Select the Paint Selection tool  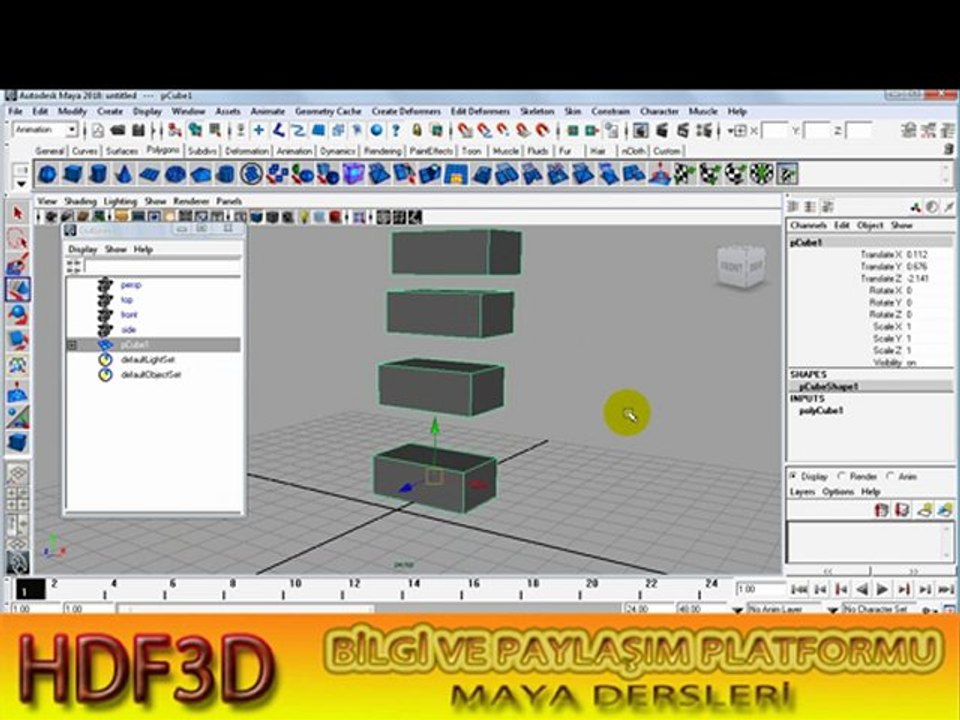pyautogui.click(x=17, y=264)
